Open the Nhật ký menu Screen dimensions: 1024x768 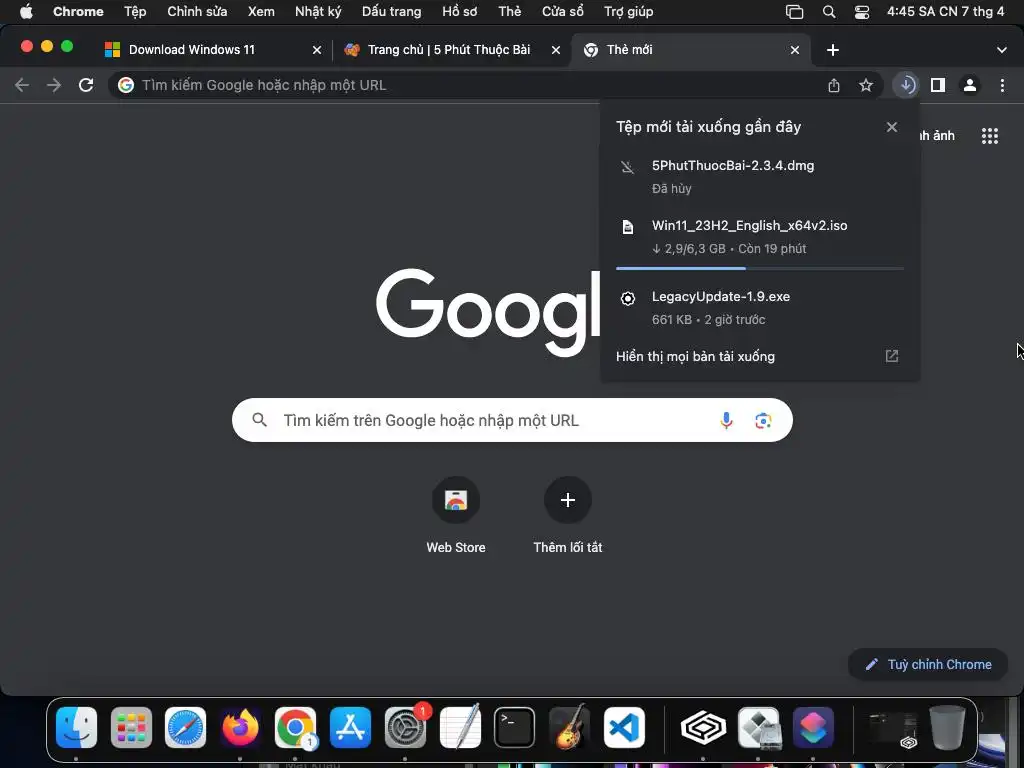tap(318, 11)
